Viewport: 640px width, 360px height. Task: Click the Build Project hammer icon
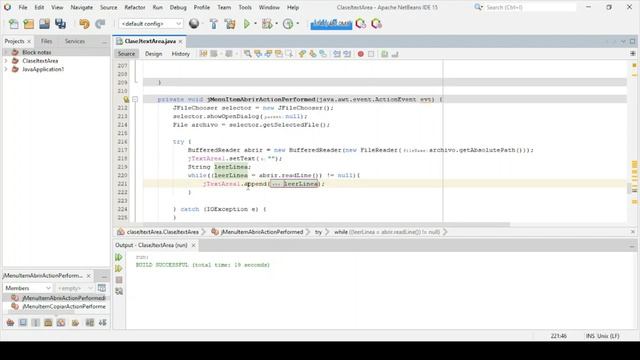click(213, 24)
